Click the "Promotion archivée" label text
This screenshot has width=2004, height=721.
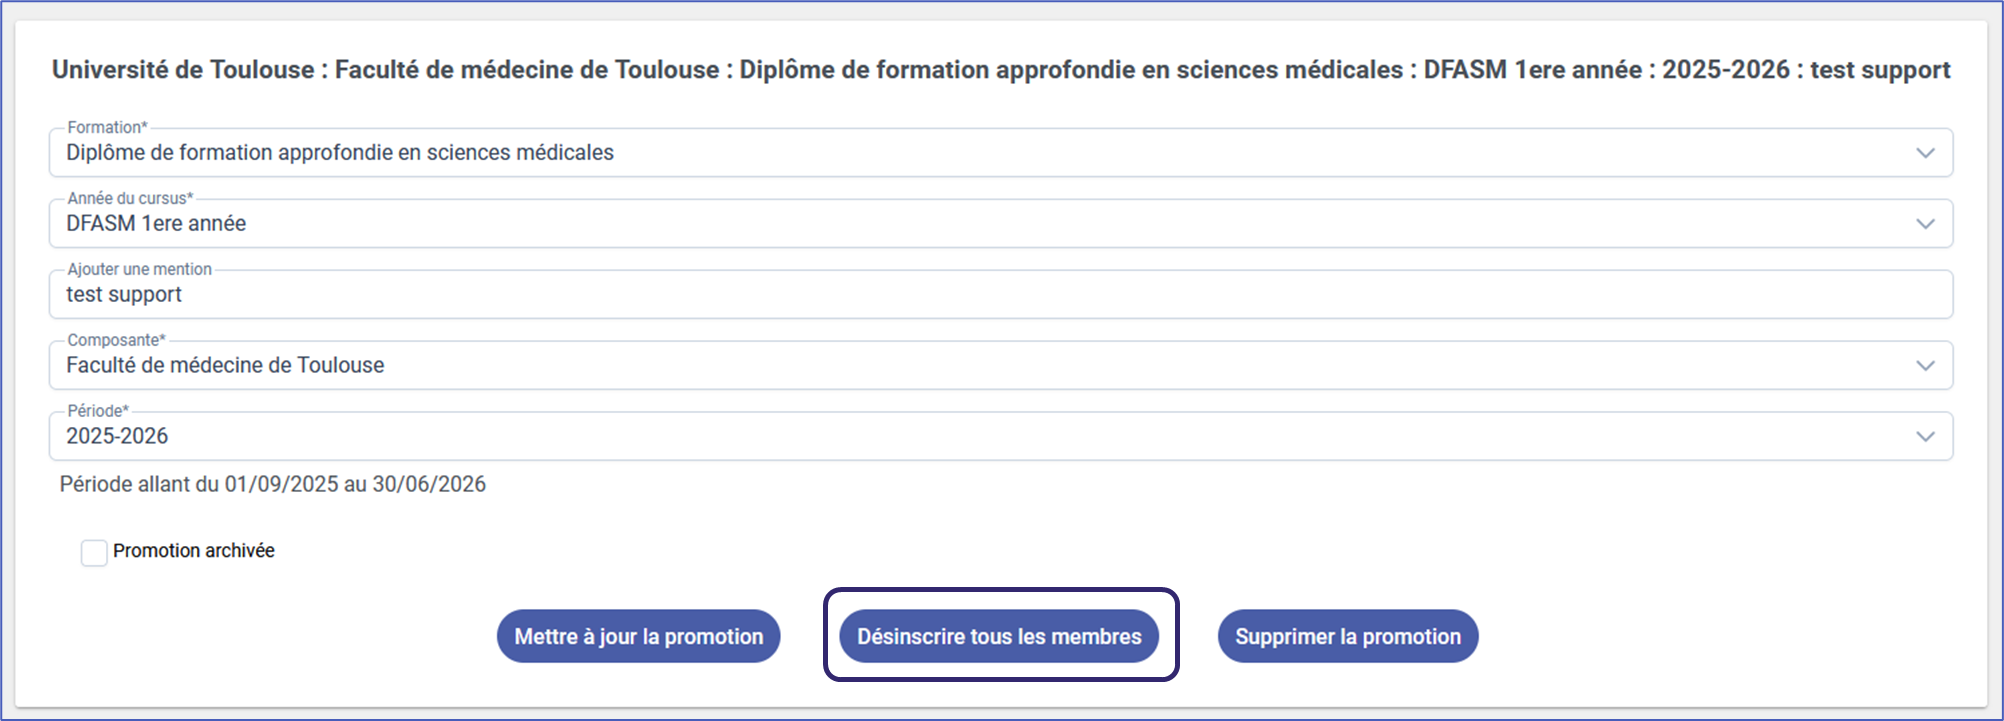point(193,551)
